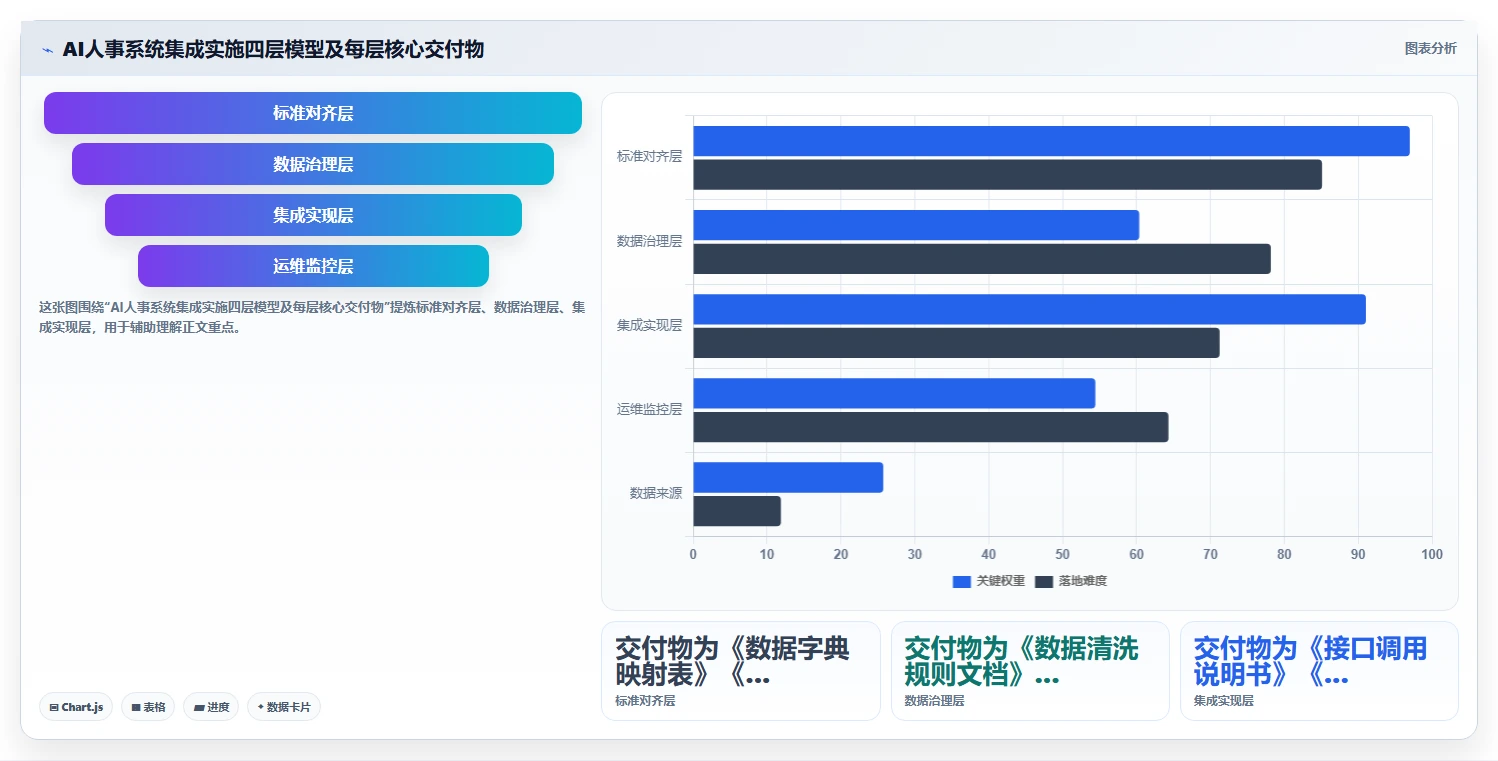Select the Chart.js tag chip

pyautogui.click(x=76, y=707)
